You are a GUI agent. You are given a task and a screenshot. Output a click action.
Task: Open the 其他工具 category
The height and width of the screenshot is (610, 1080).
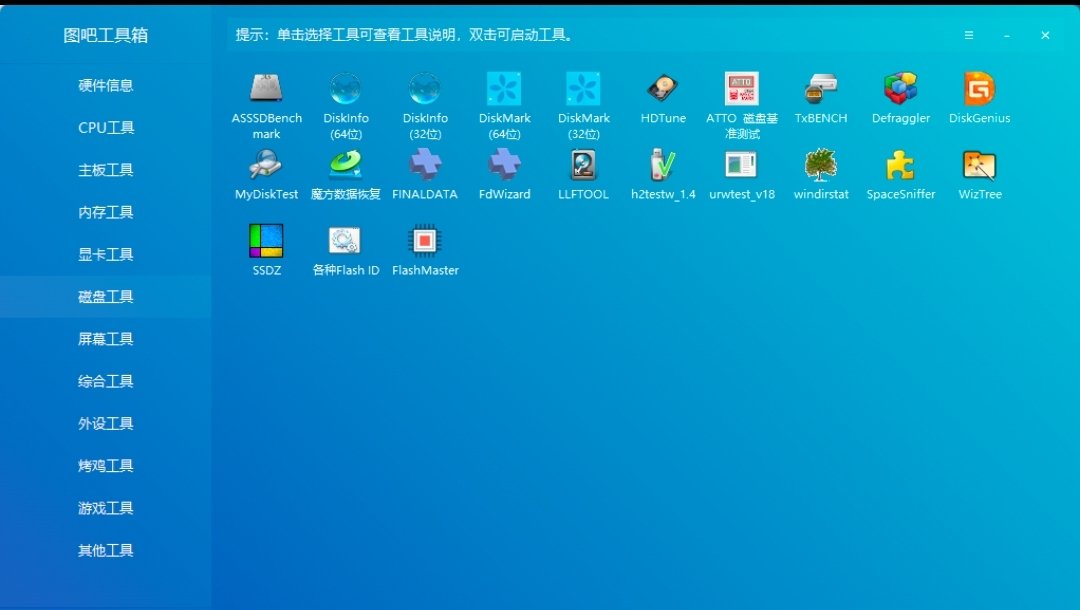click(x=105, y=550)
